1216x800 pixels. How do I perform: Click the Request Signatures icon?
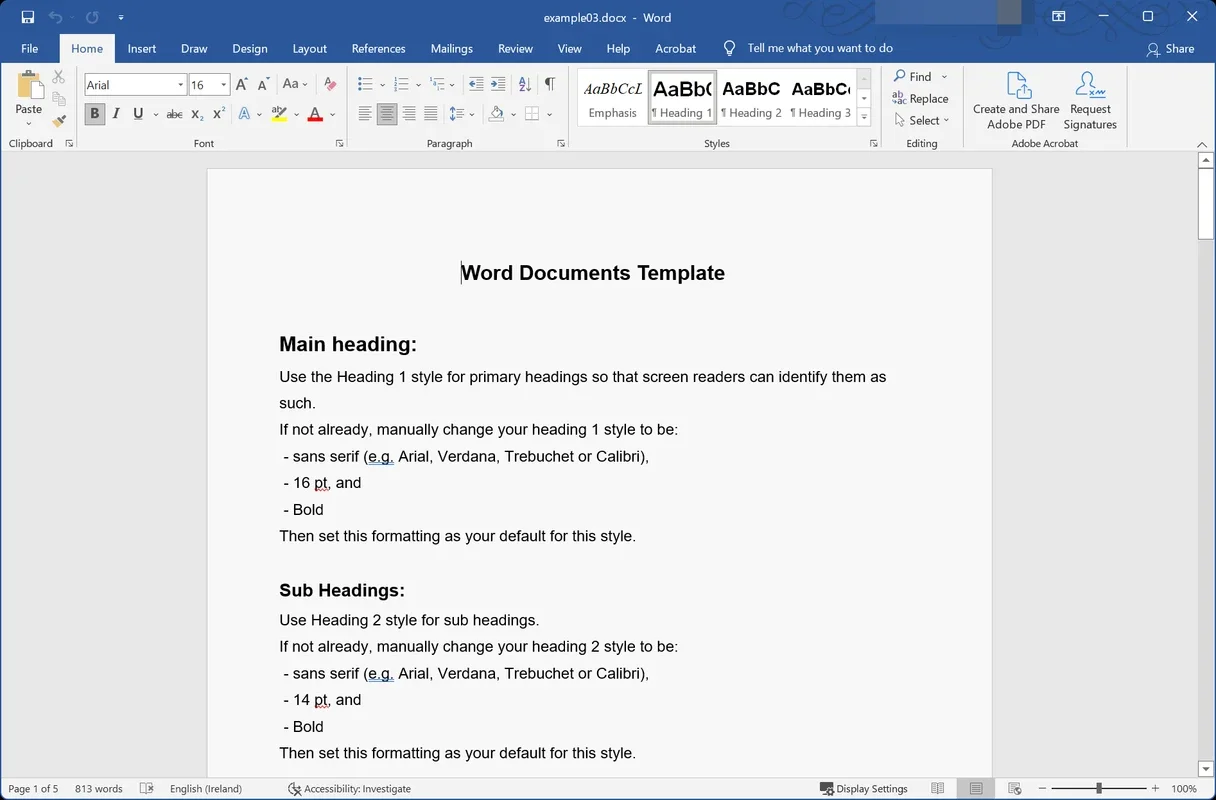(1089, 99)
